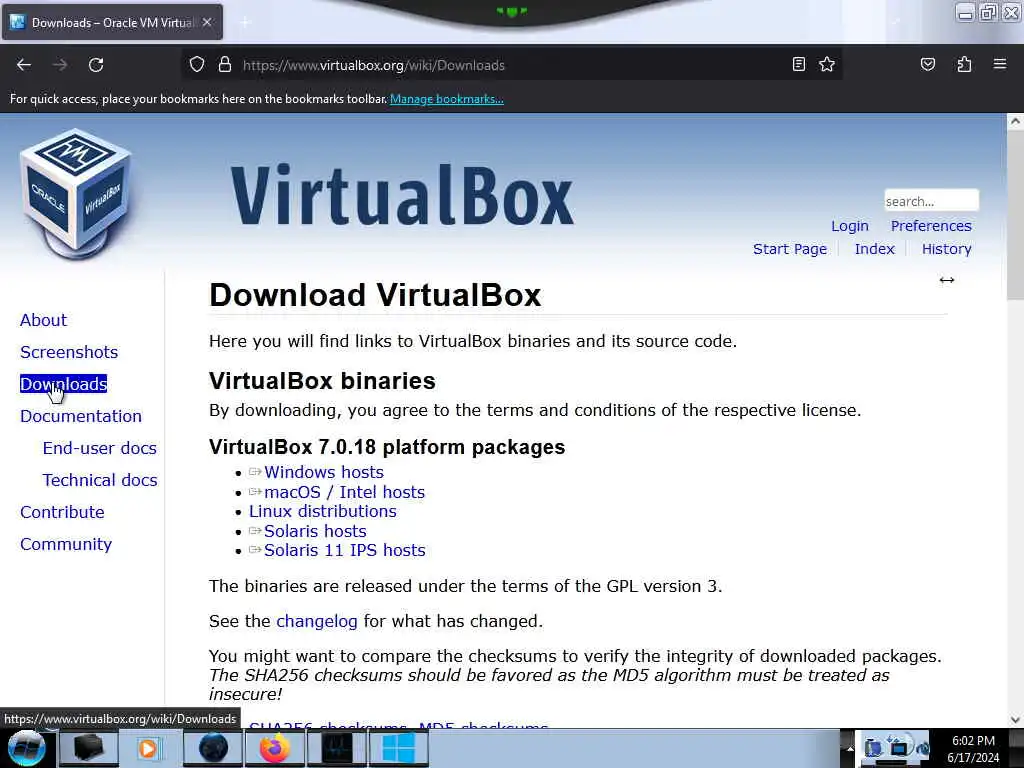The height and width of the screenshot is (768, 1024).
Task: Bookmark this page with the star icon
Action: tap(827, 64)
